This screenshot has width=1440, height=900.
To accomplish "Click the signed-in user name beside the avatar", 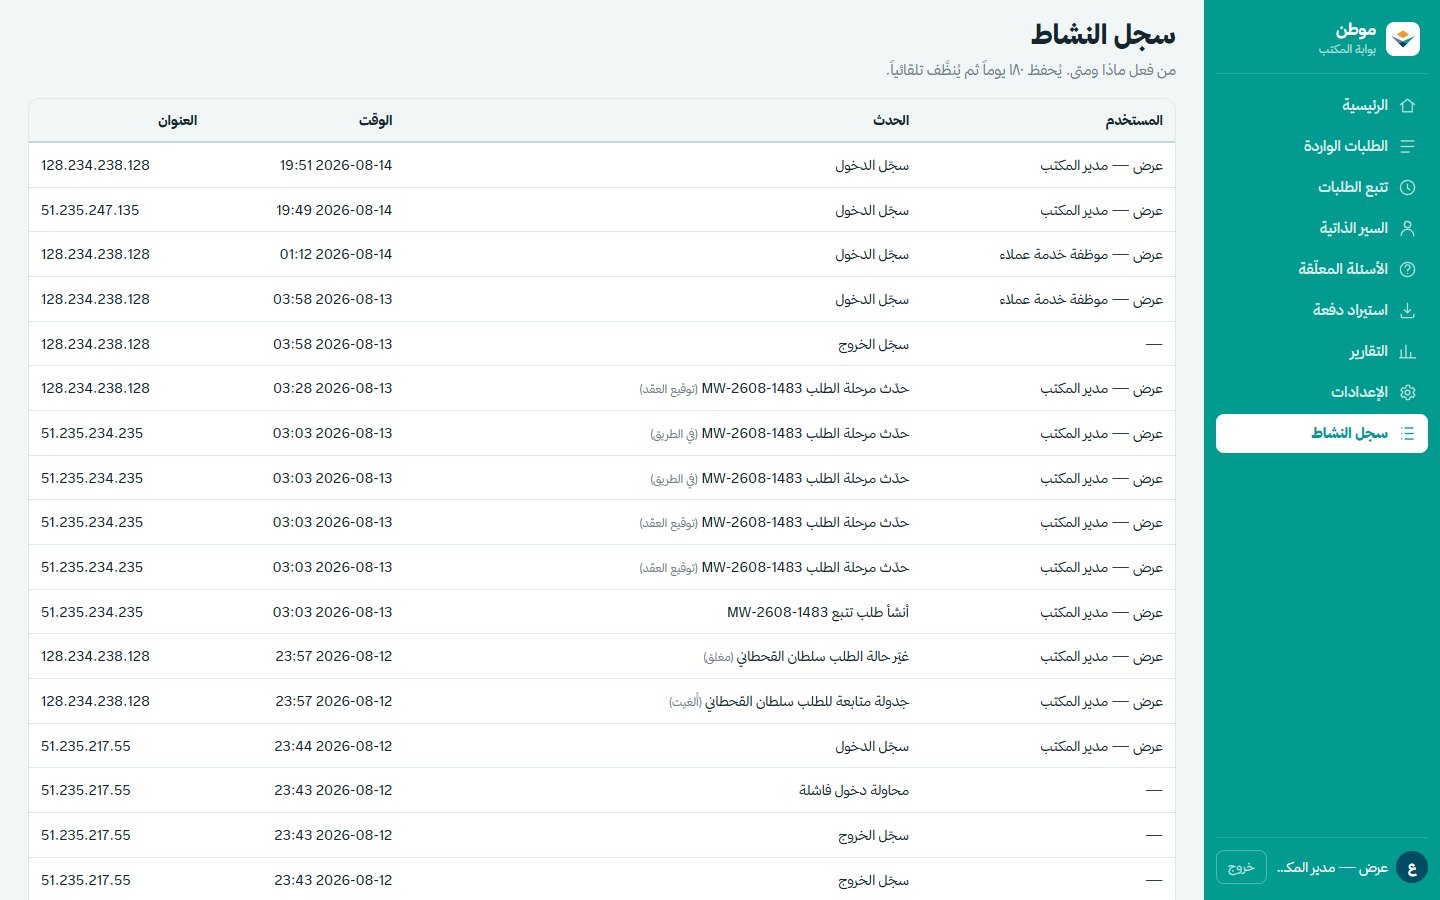I will [1332, 867].
